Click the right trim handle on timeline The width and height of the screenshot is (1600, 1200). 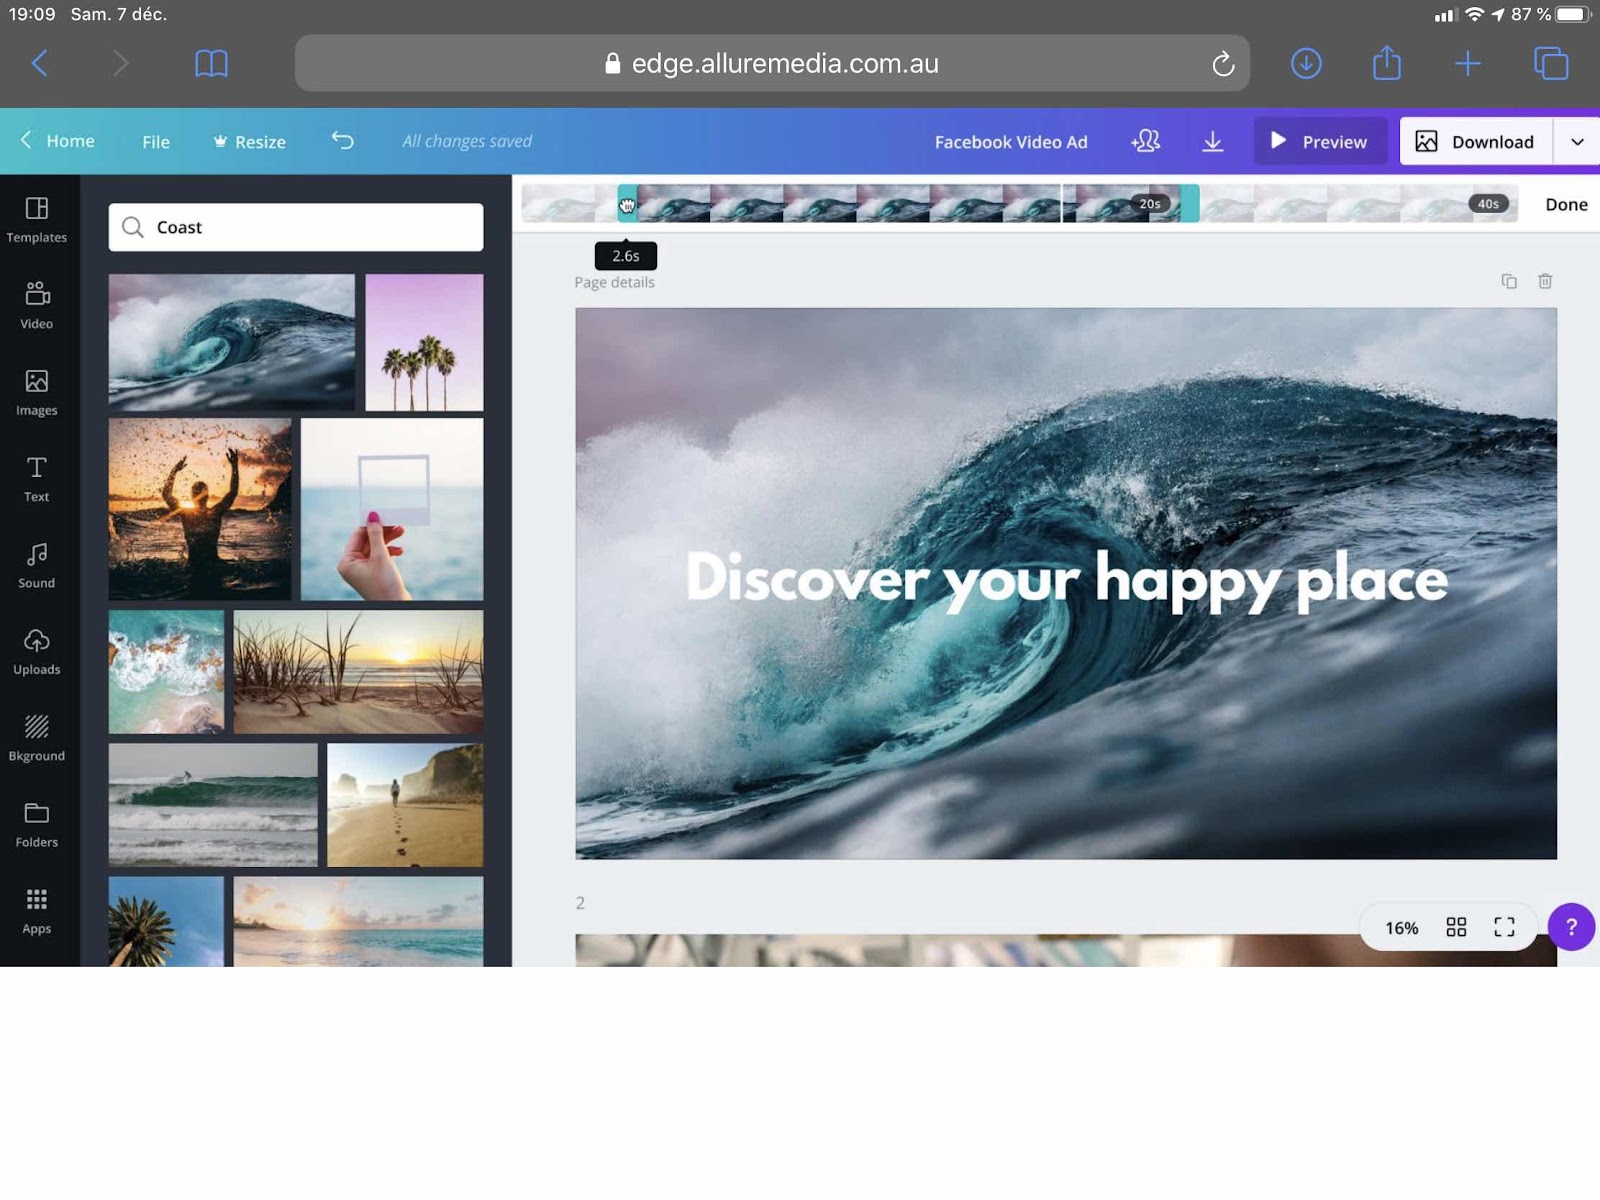(1190, 204)
